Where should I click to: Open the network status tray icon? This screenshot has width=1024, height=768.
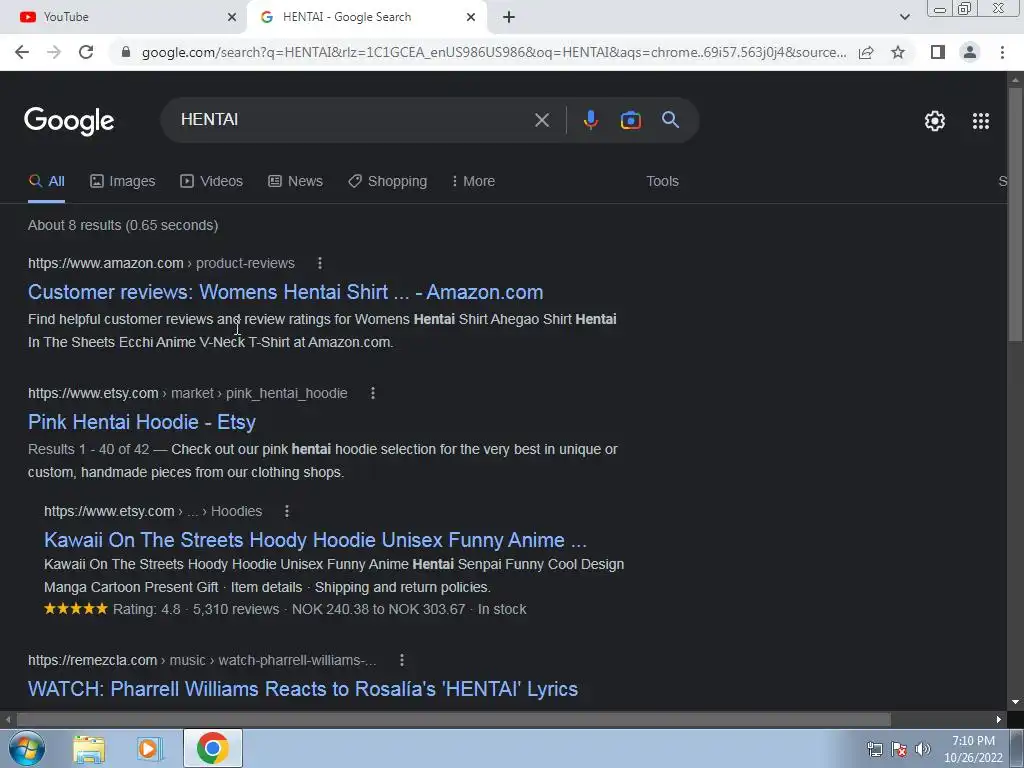click(x=874, y=749)
